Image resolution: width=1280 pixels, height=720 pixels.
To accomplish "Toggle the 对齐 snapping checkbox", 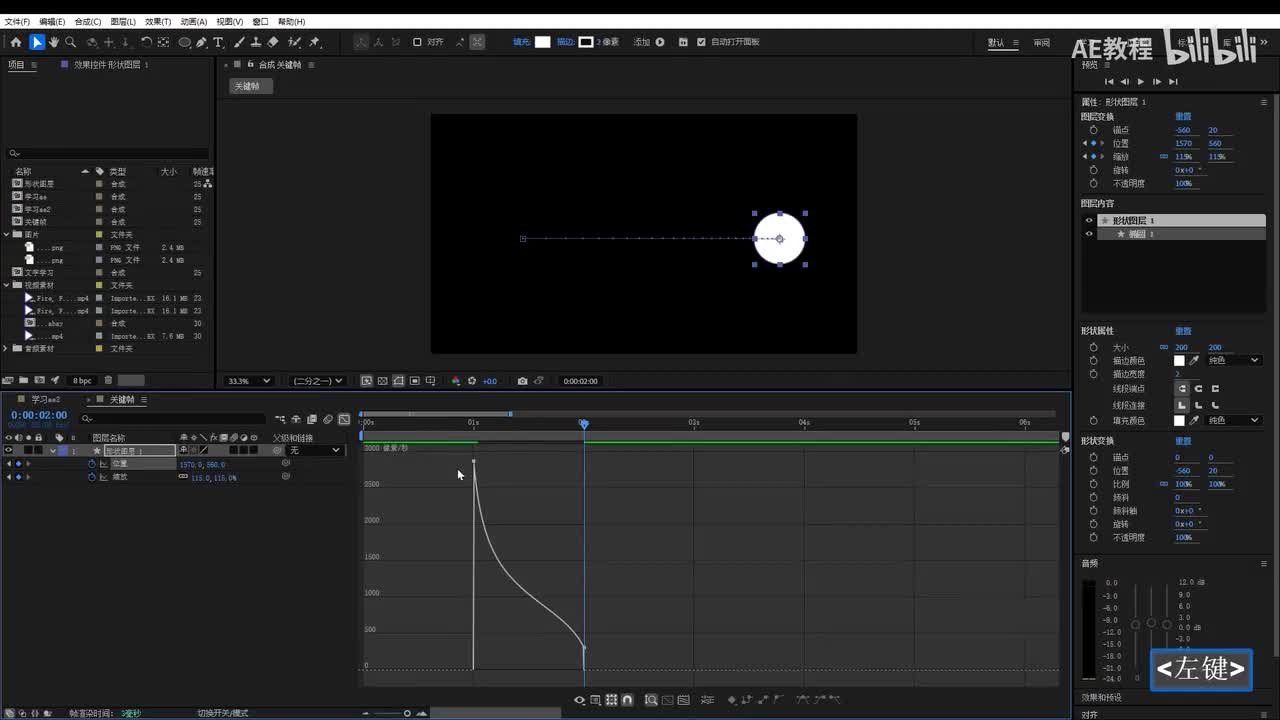I will 418,42.
